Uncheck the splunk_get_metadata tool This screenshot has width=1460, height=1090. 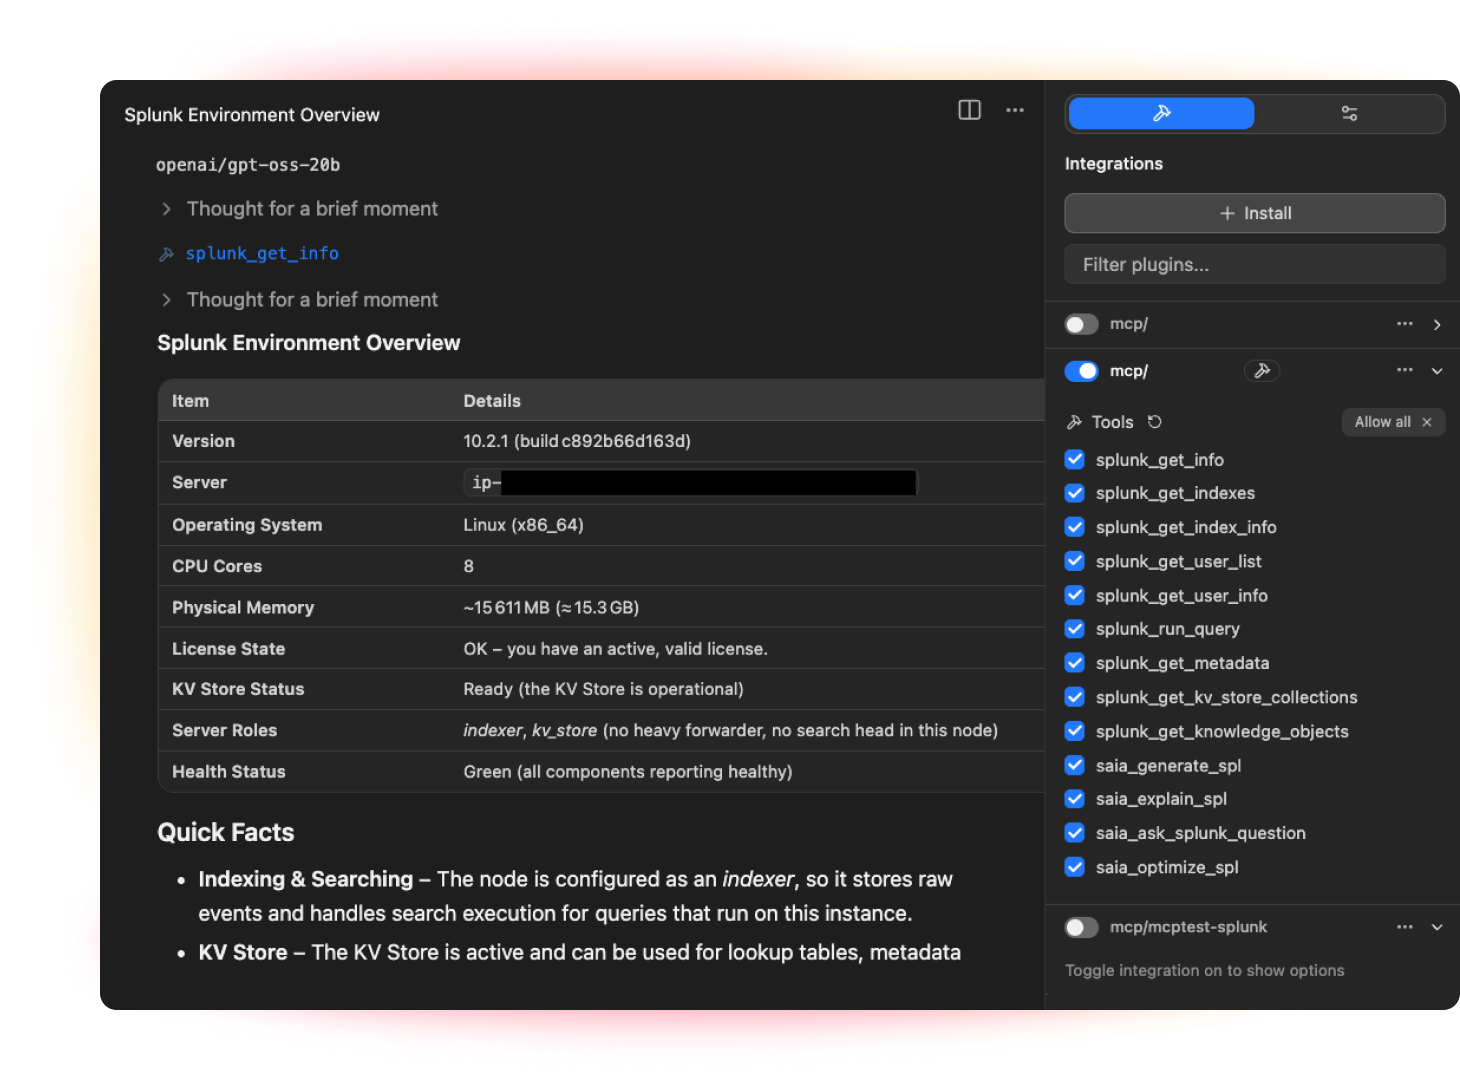point(1075,663)
